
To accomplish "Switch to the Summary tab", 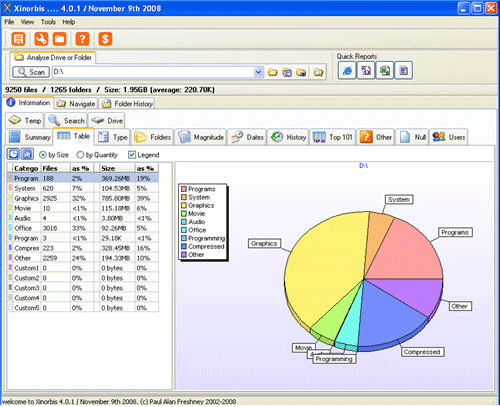I will click(29, 137).
